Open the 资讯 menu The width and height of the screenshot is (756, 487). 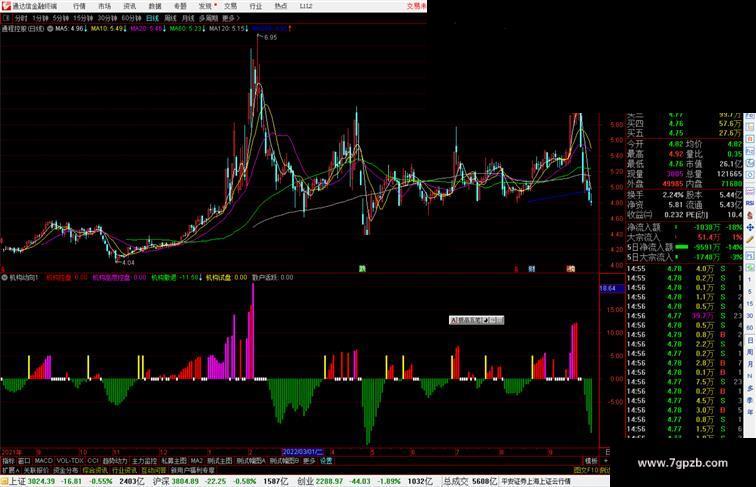pyautogui.click(x=129, y=6)
